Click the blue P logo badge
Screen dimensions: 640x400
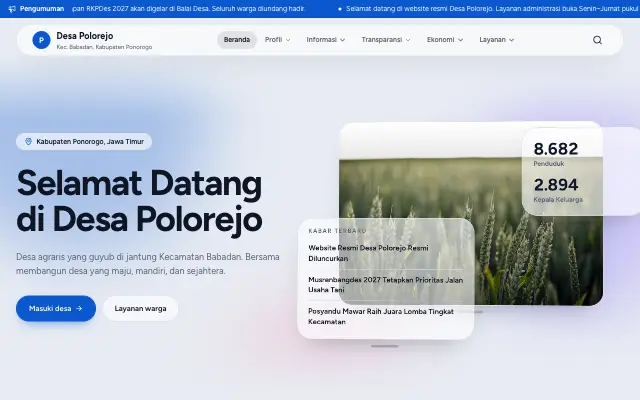[41, 40]
